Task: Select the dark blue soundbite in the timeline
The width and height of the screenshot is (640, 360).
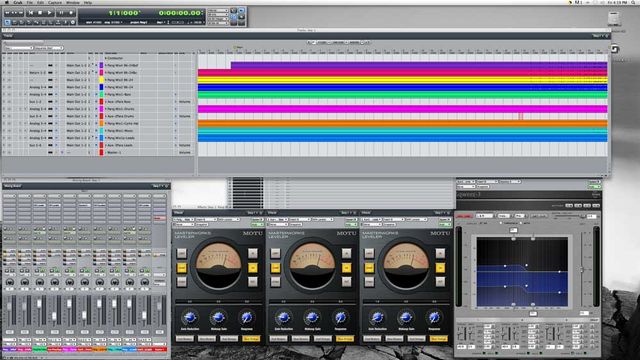Action: pyautogui.click(x=402, y=87)
